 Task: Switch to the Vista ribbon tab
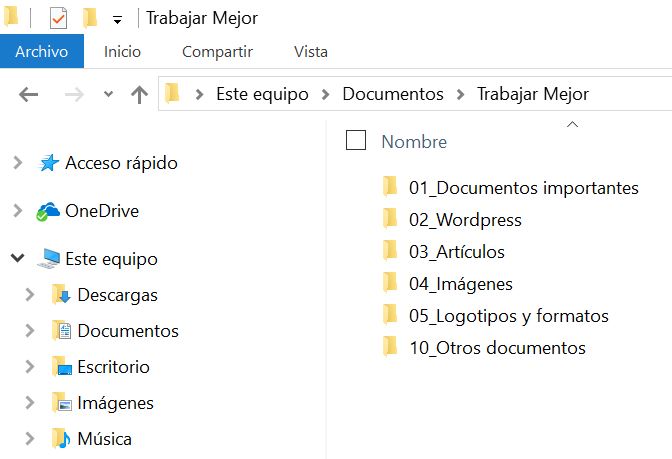[311, 51]
